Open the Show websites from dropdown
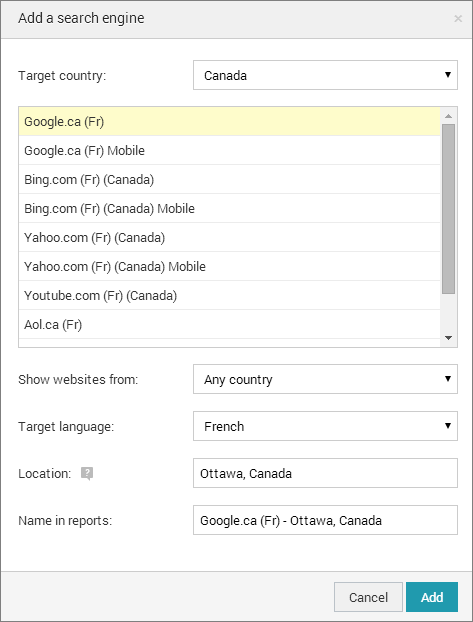Viewport: 473px width, 622px height. (325, 379)
